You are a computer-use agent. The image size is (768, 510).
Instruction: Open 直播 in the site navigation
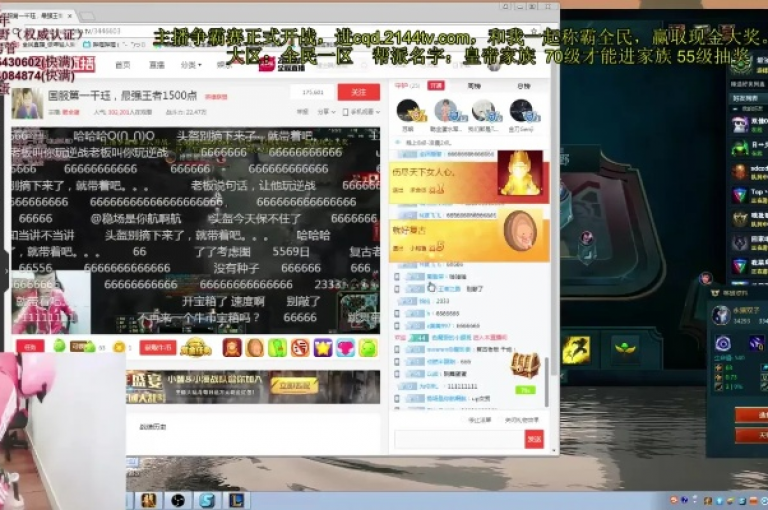pyautogui.click(x=157, y=65)
